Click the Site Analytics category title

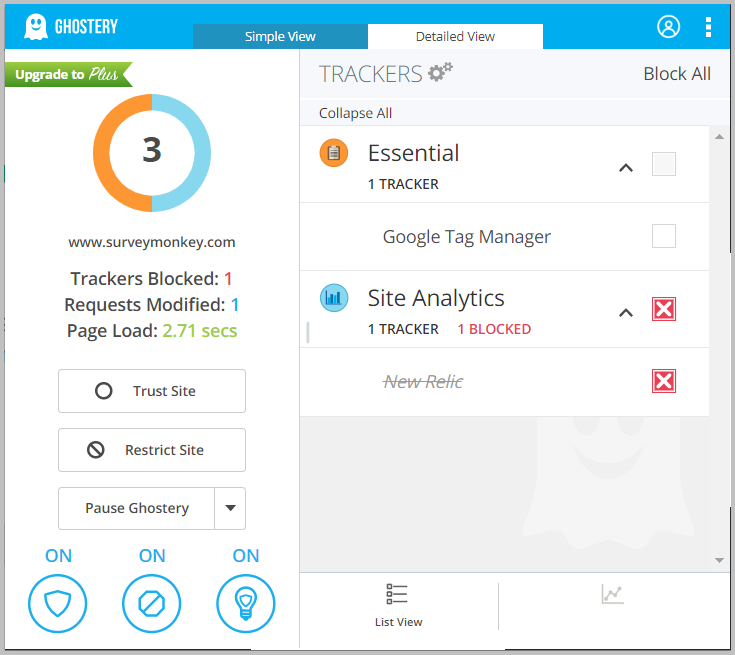click(436, 298)
